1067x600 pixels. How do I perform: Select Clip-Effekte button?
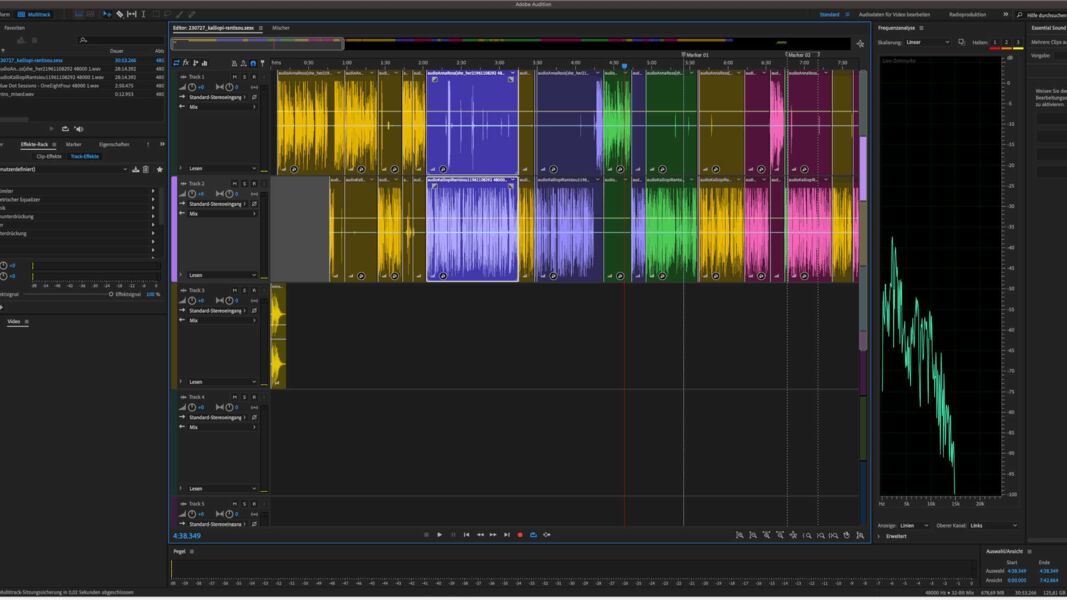(49, 156)
